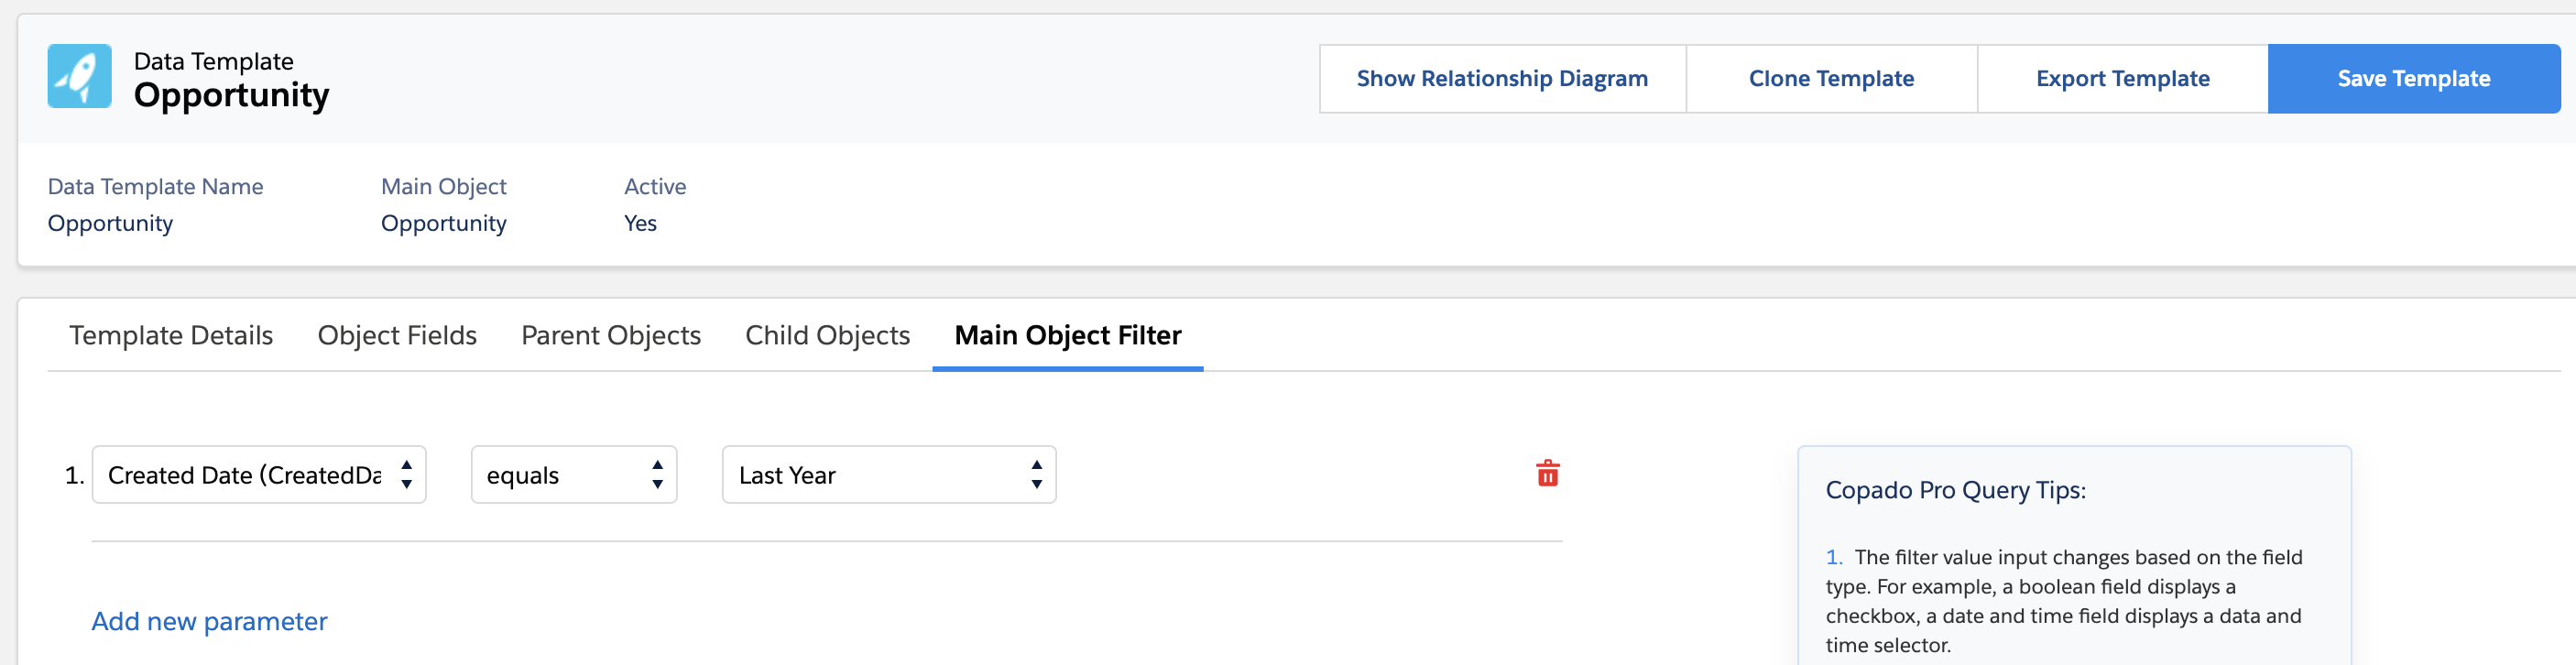2576x665 pixels.
Task: Switch to the Template Details tab
Action: pyautogui.click(x=171, y=335)
